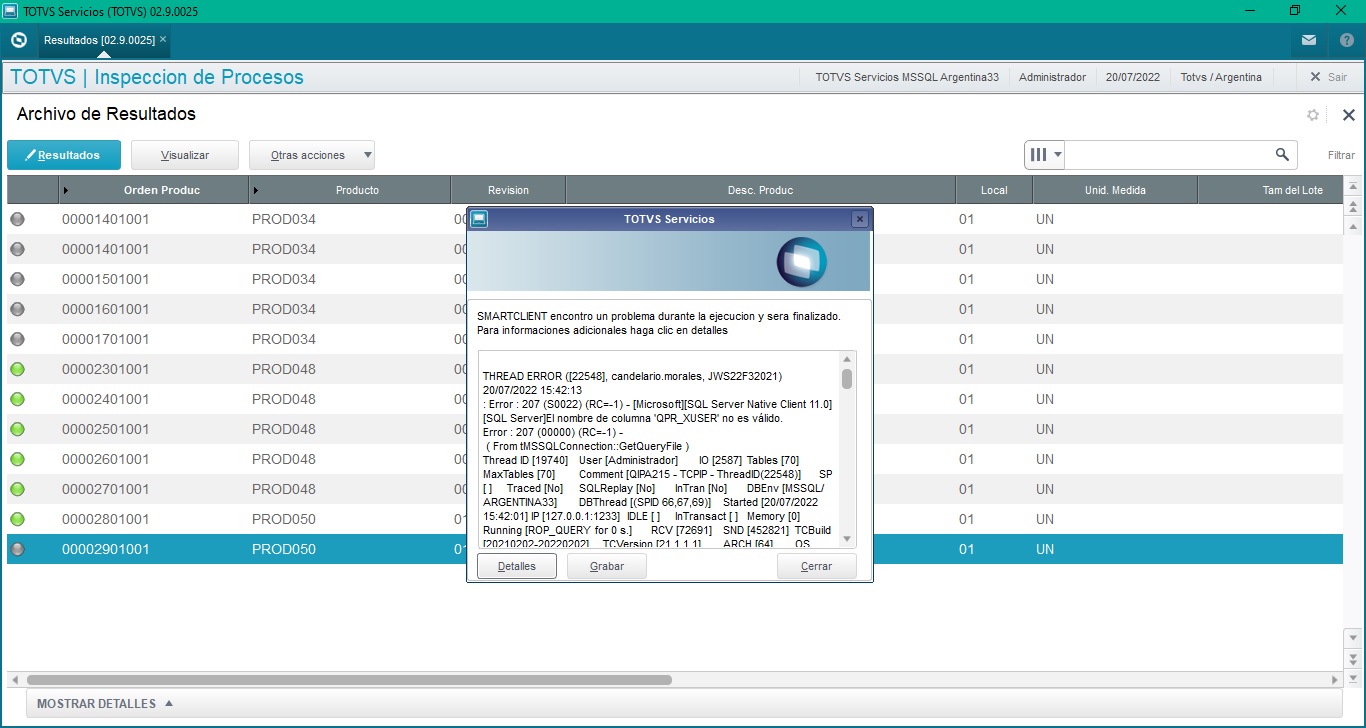The image size is (1366, 728).
Task: Click the Local column header
Action: tap(994, 190)
